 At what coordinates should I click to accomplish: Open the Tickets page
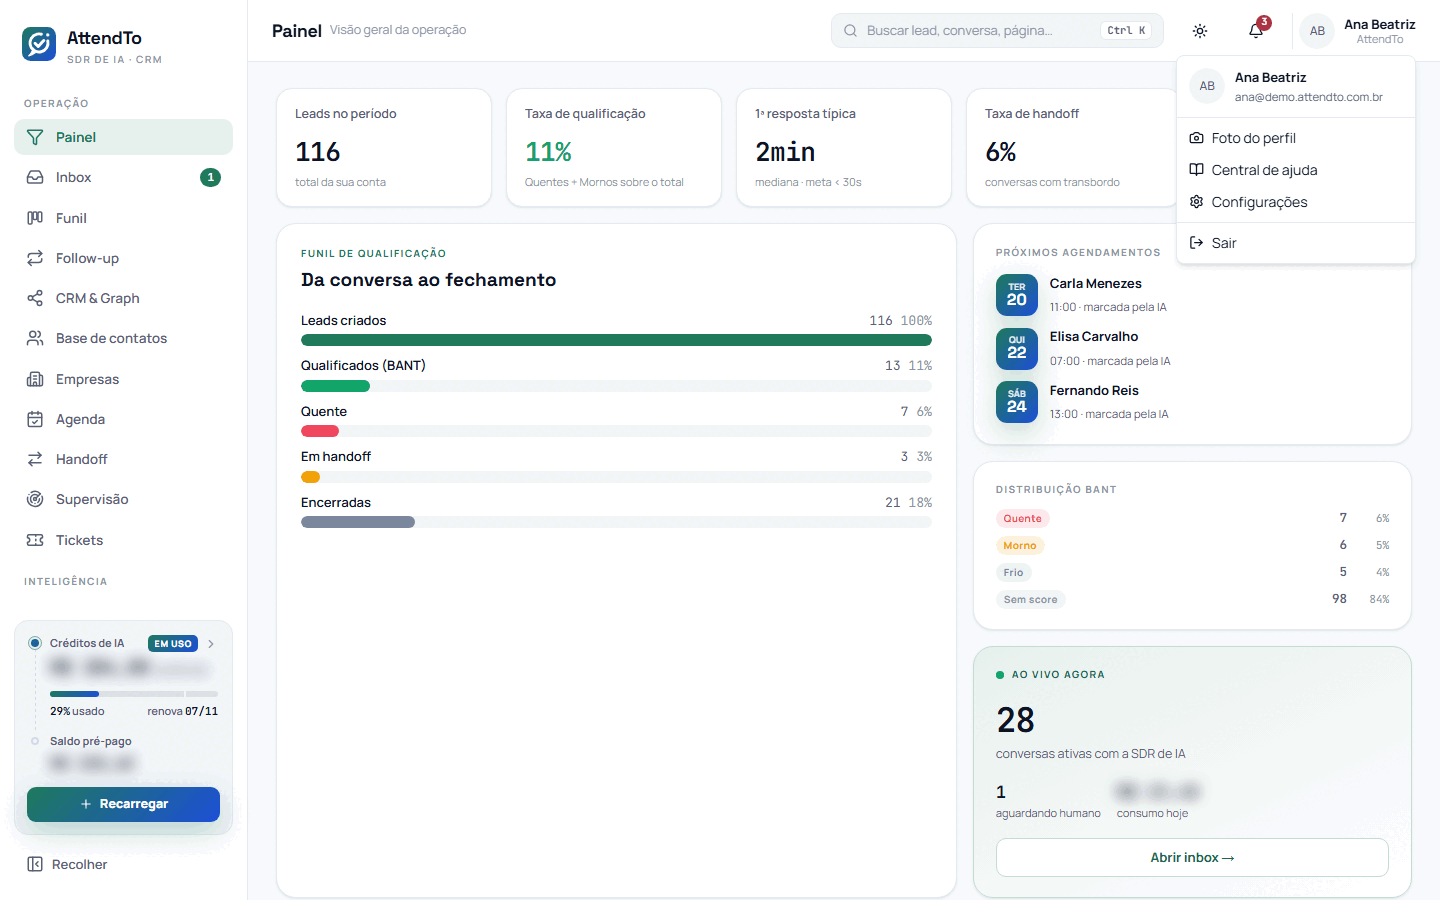(x=123, y=540)
